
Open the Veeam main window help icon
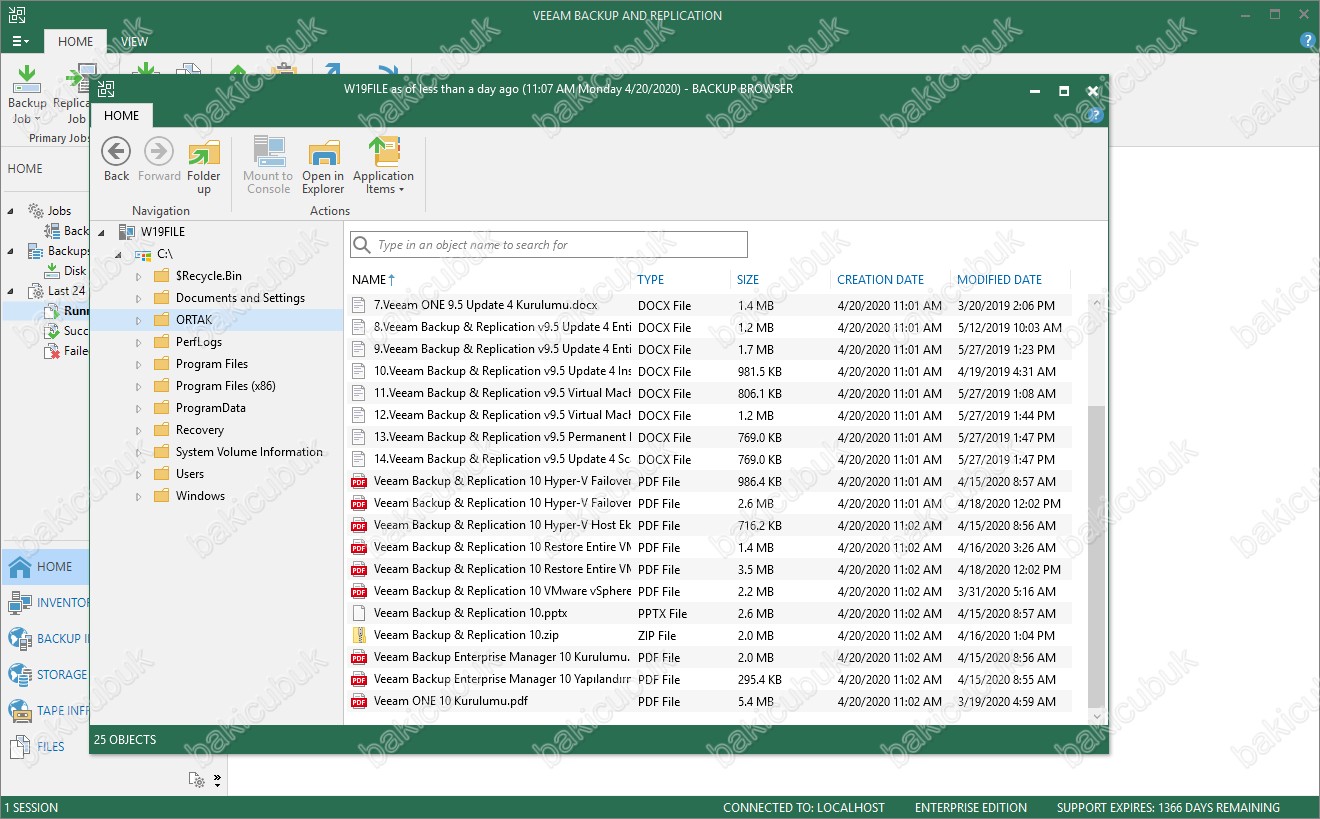tap(1307, 41)
